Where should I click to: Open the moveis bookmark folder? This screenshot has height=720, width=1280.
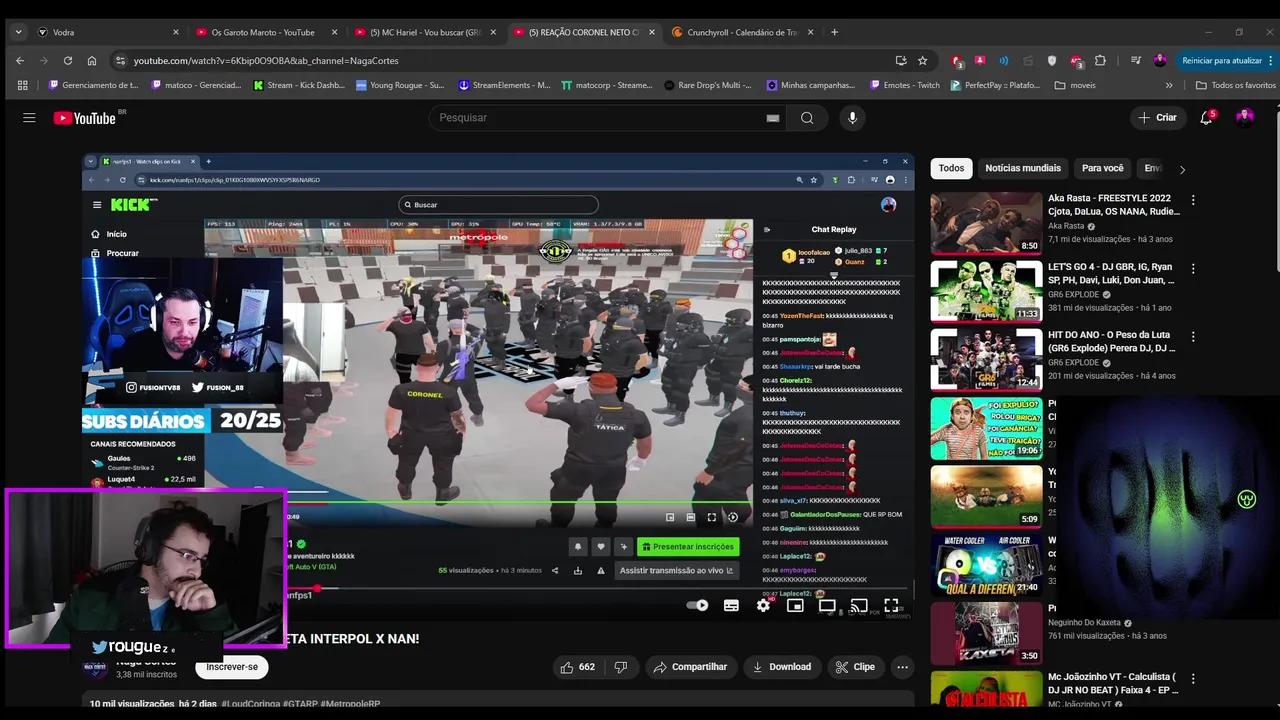[x=1075, y=85]
